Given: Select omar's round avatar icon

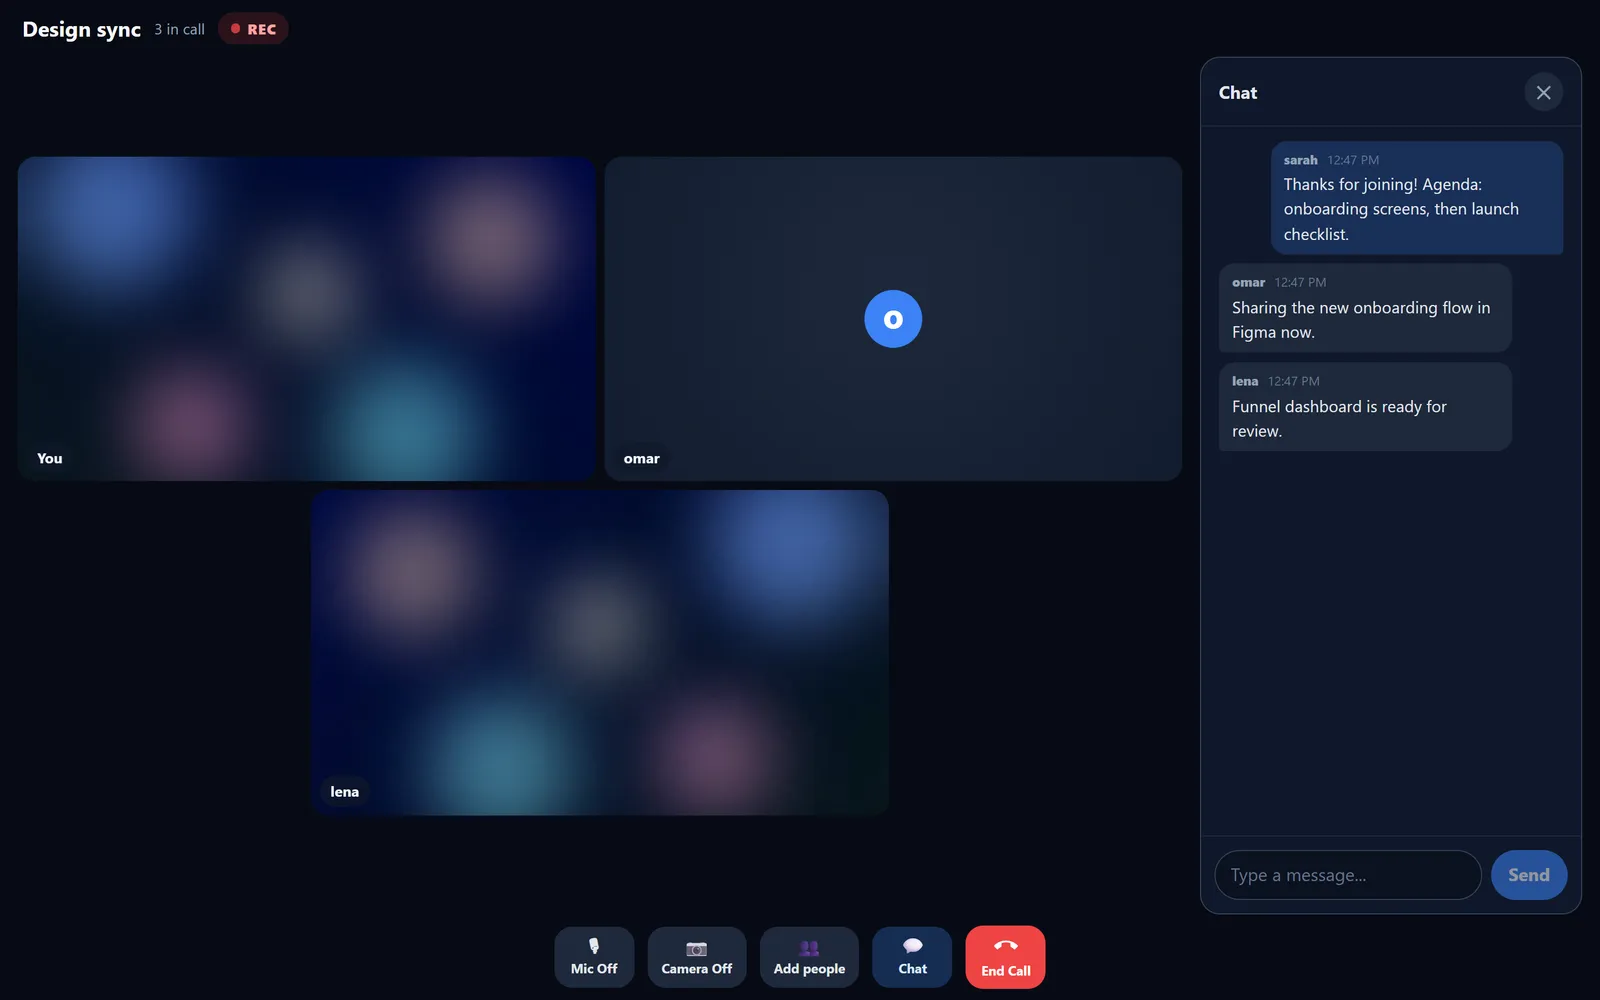Looking at the screenshot, I should [x=893, y=319].
